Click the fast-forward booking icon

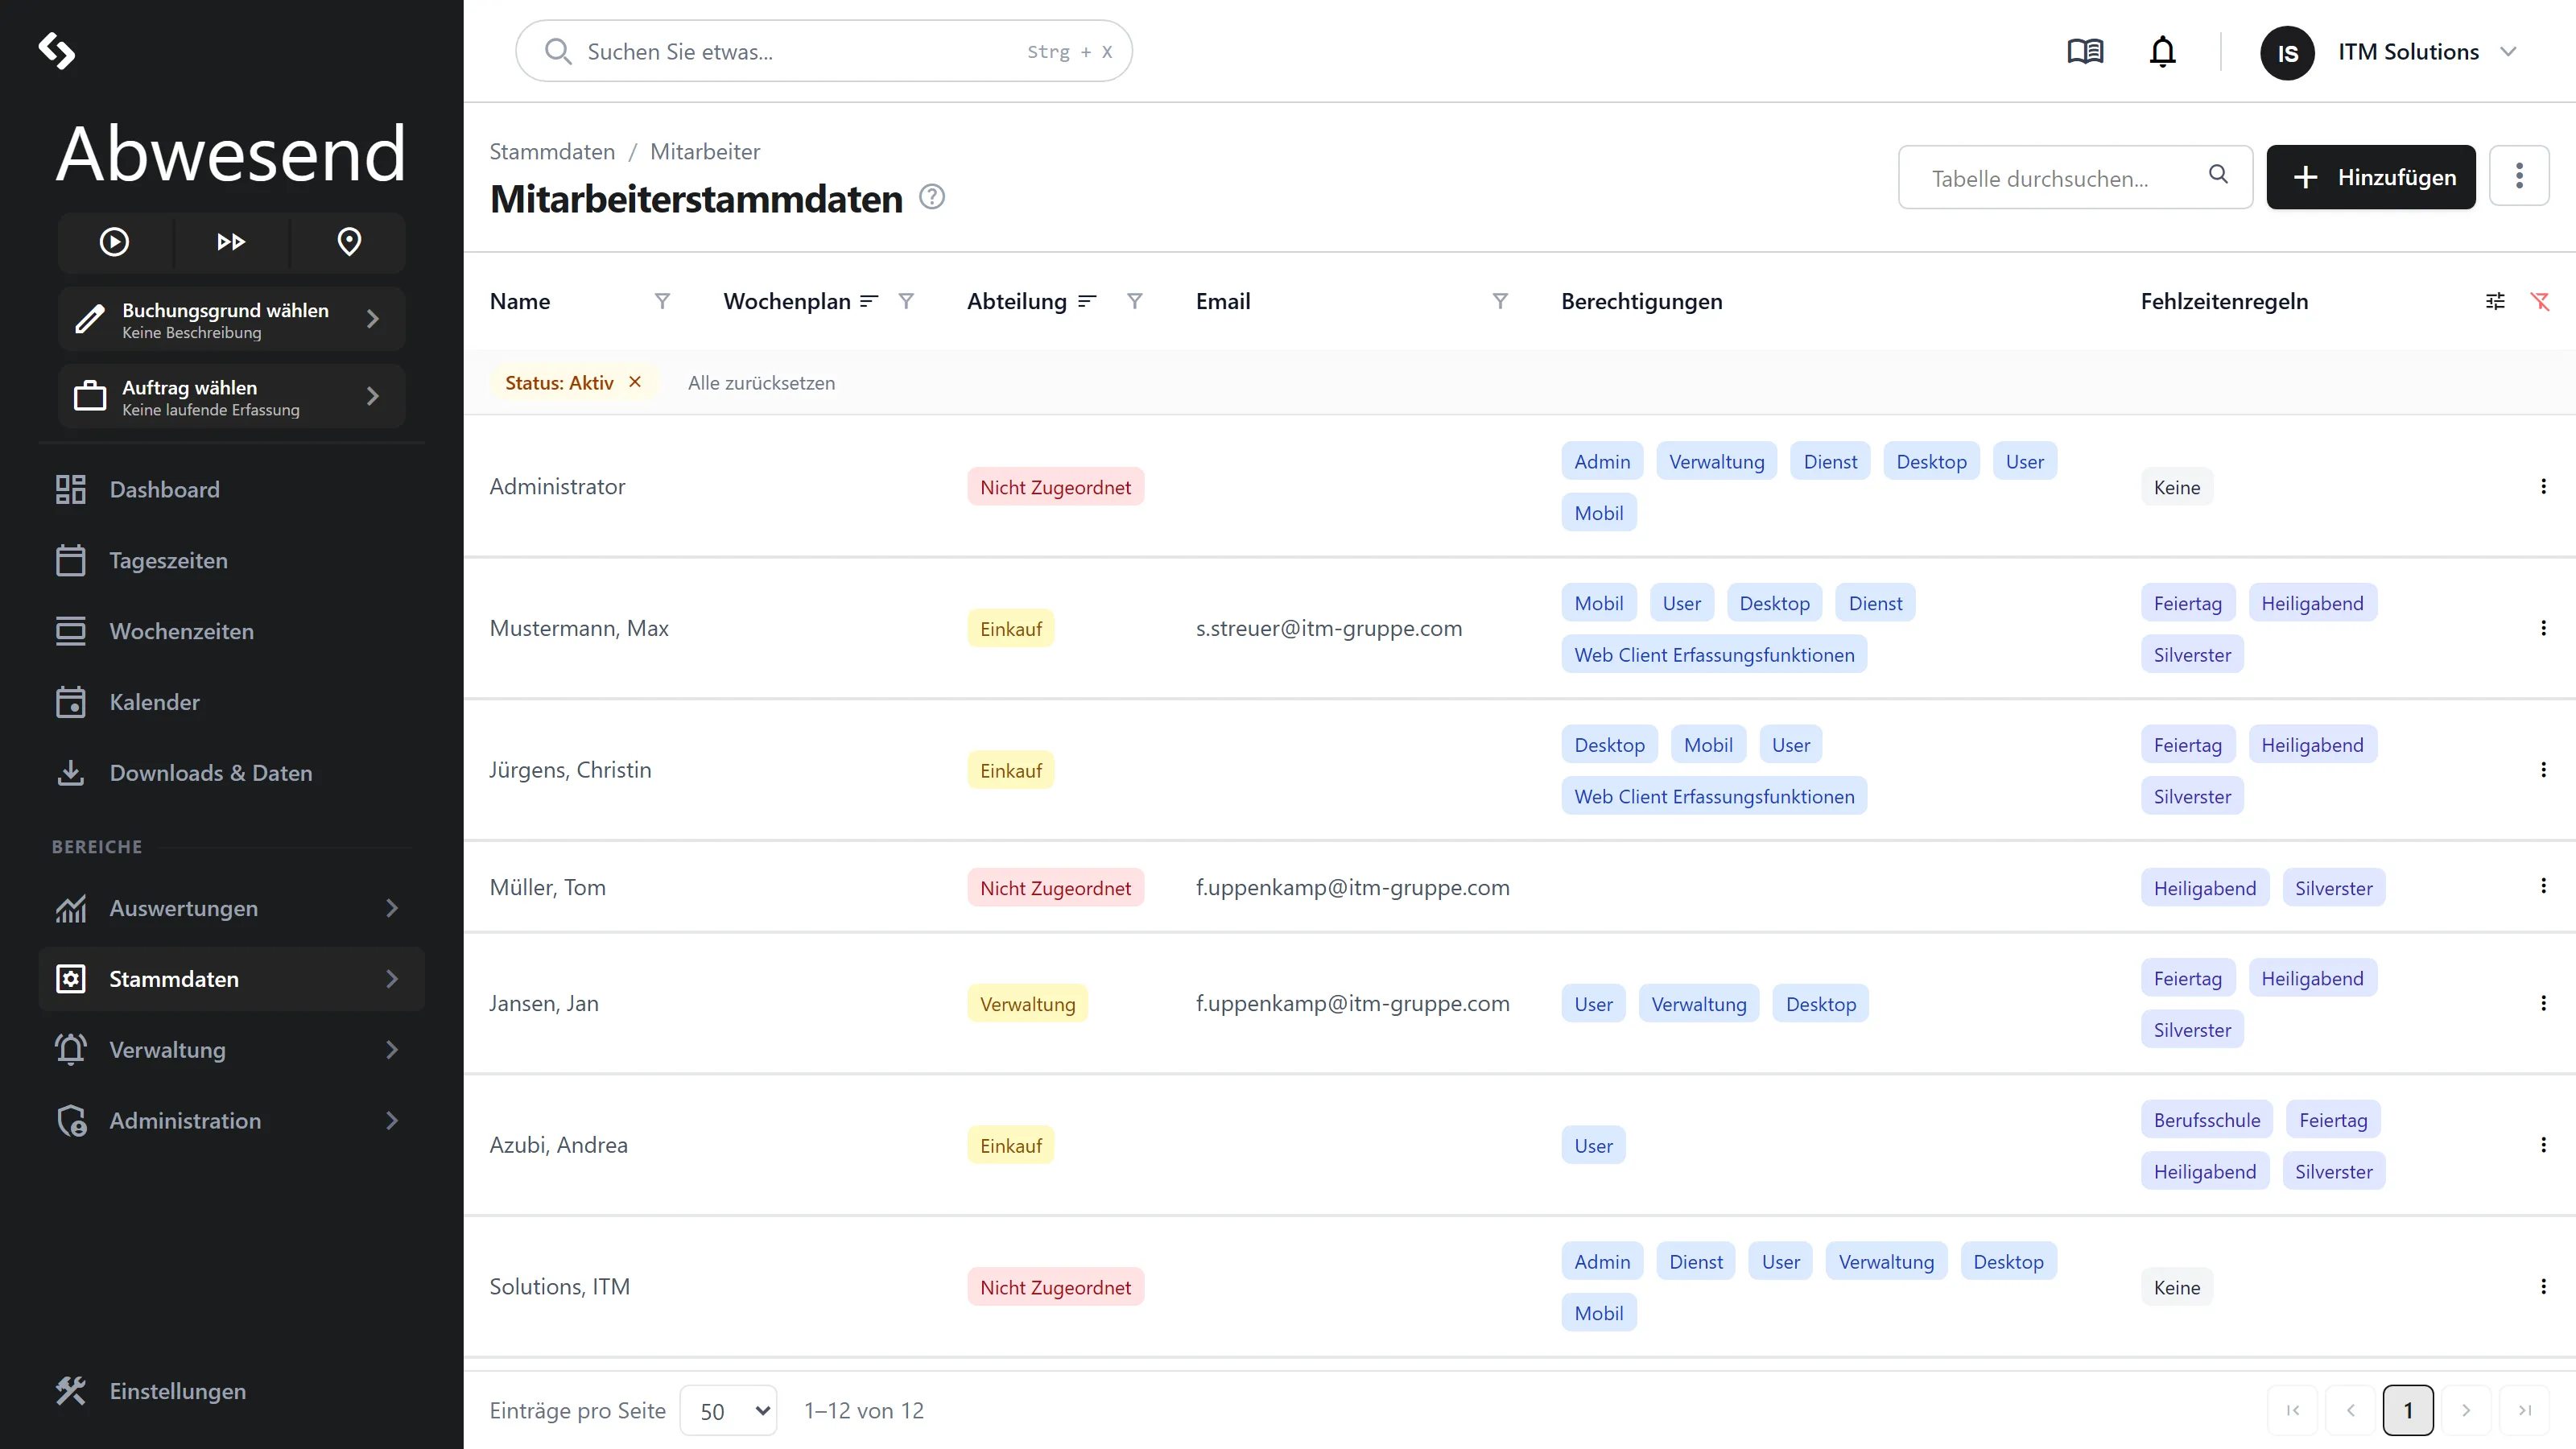(x=231, y=242)
